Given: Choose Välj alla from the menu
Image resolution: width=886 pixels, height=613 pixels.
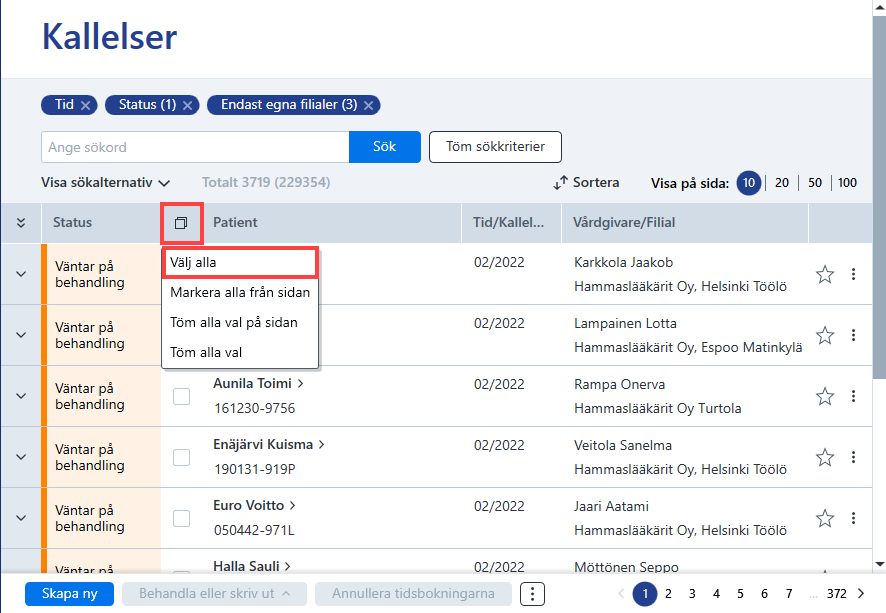Looking at the screenshot, I should pyautogui.click(x=240, y=262).
